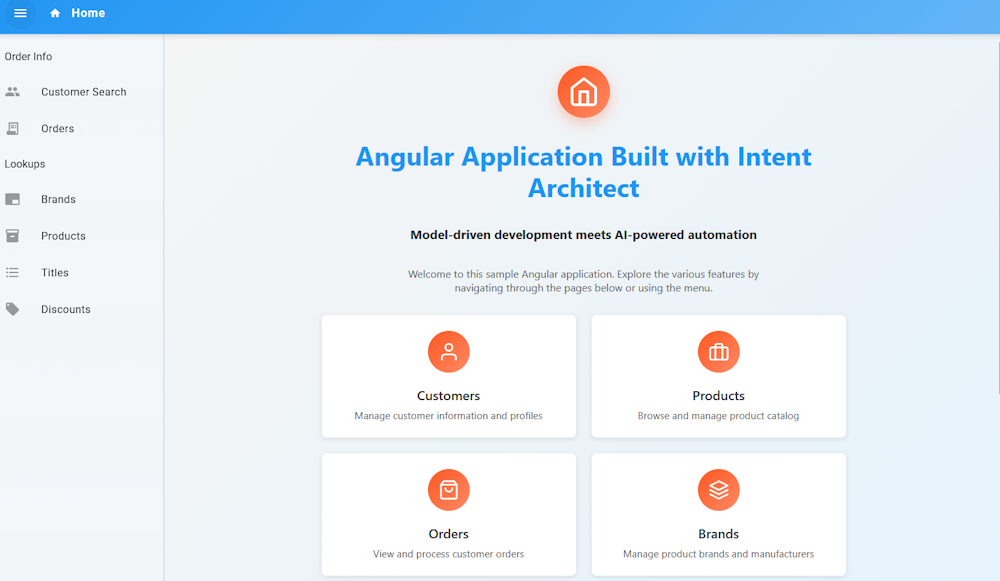This screenshot has width=1000, height=581.
Task: Click the Titles list icon in the sidebar
Action: click(13, 272)
